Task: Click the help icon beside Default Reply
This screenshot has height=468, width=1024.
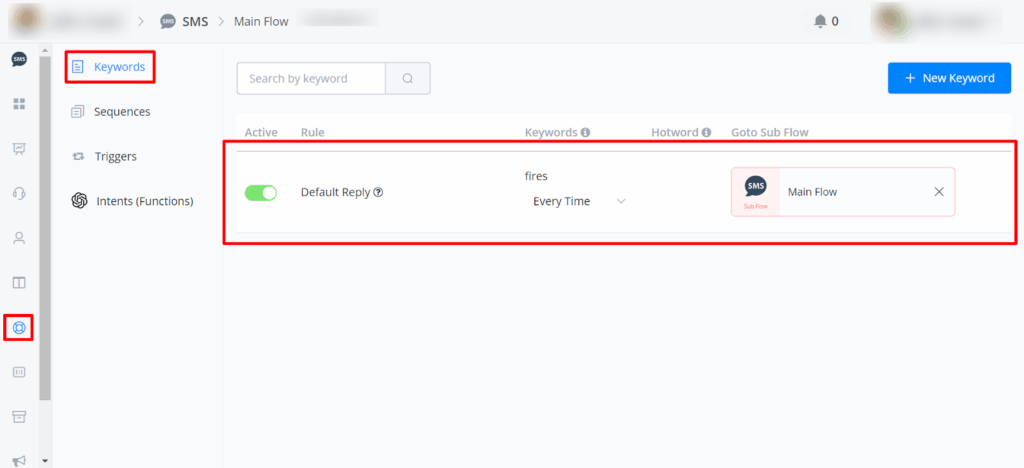Action: [378, 192]
